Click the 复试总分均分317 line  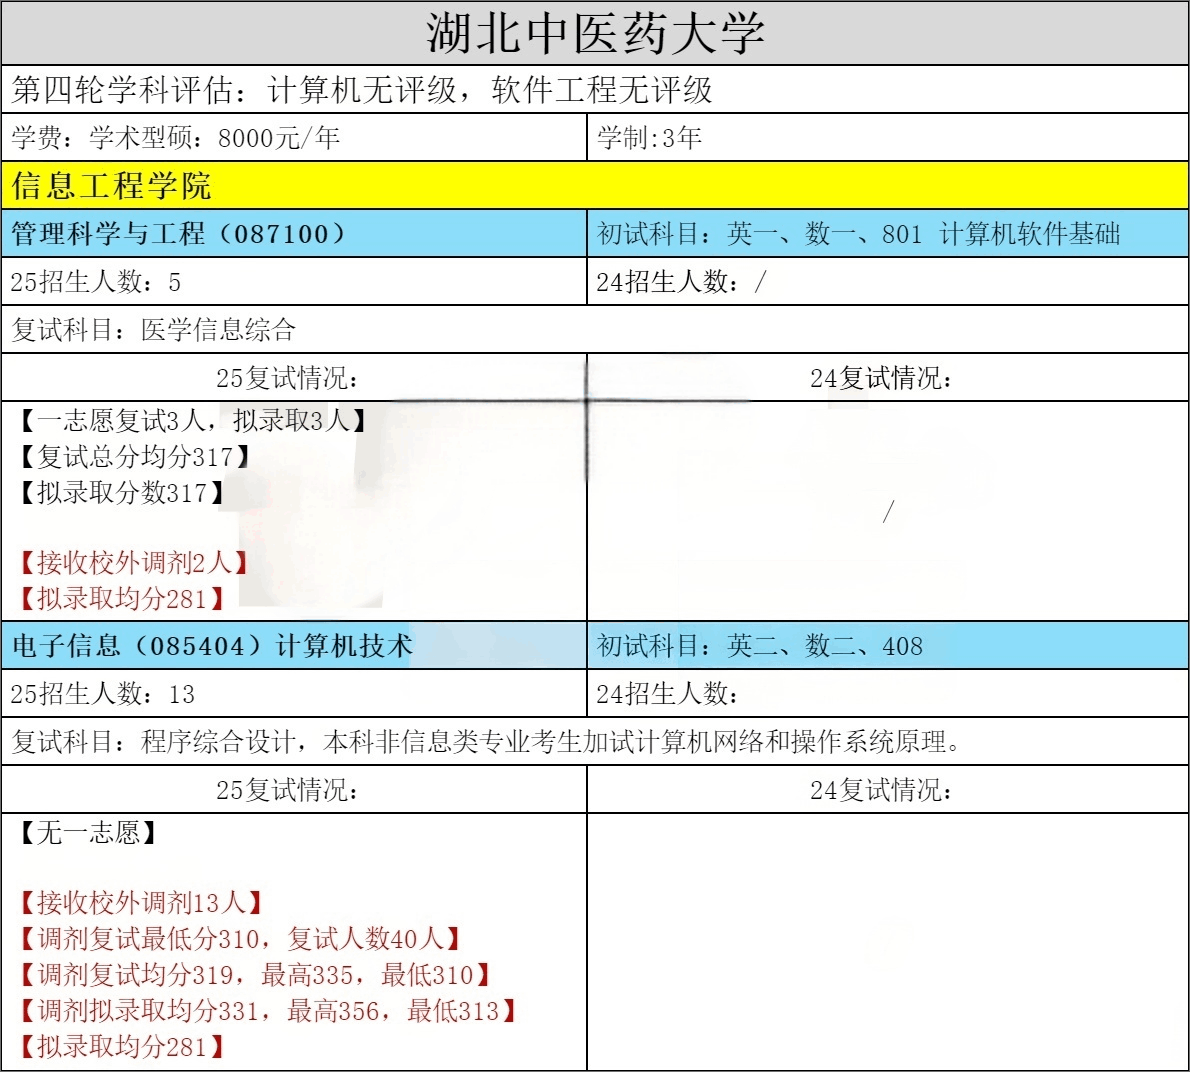point(133,457)
